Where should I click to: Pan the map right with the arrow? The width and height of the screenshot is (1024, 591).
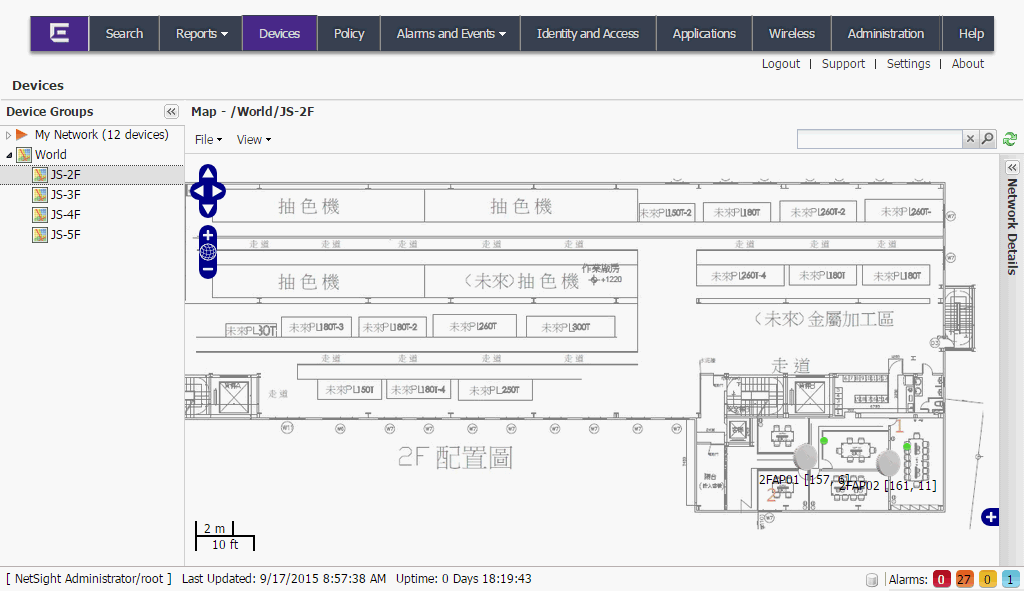pos(218,191)
